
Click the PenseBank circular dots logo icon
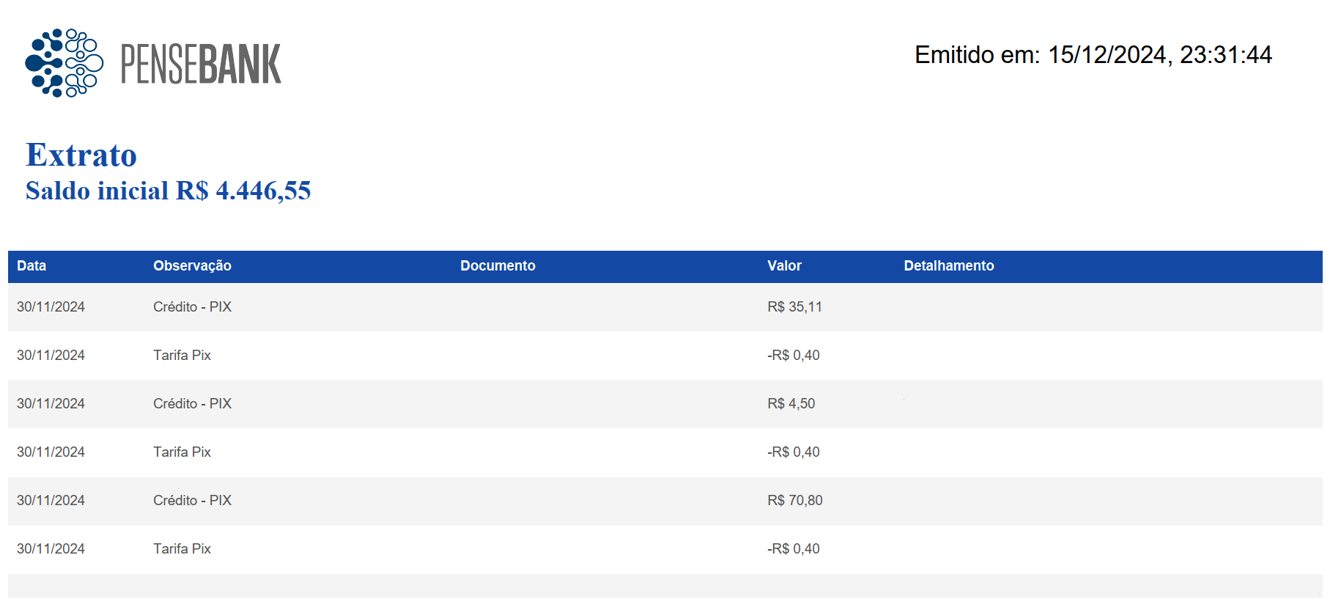pyautogui.click(x=64, y=63)
